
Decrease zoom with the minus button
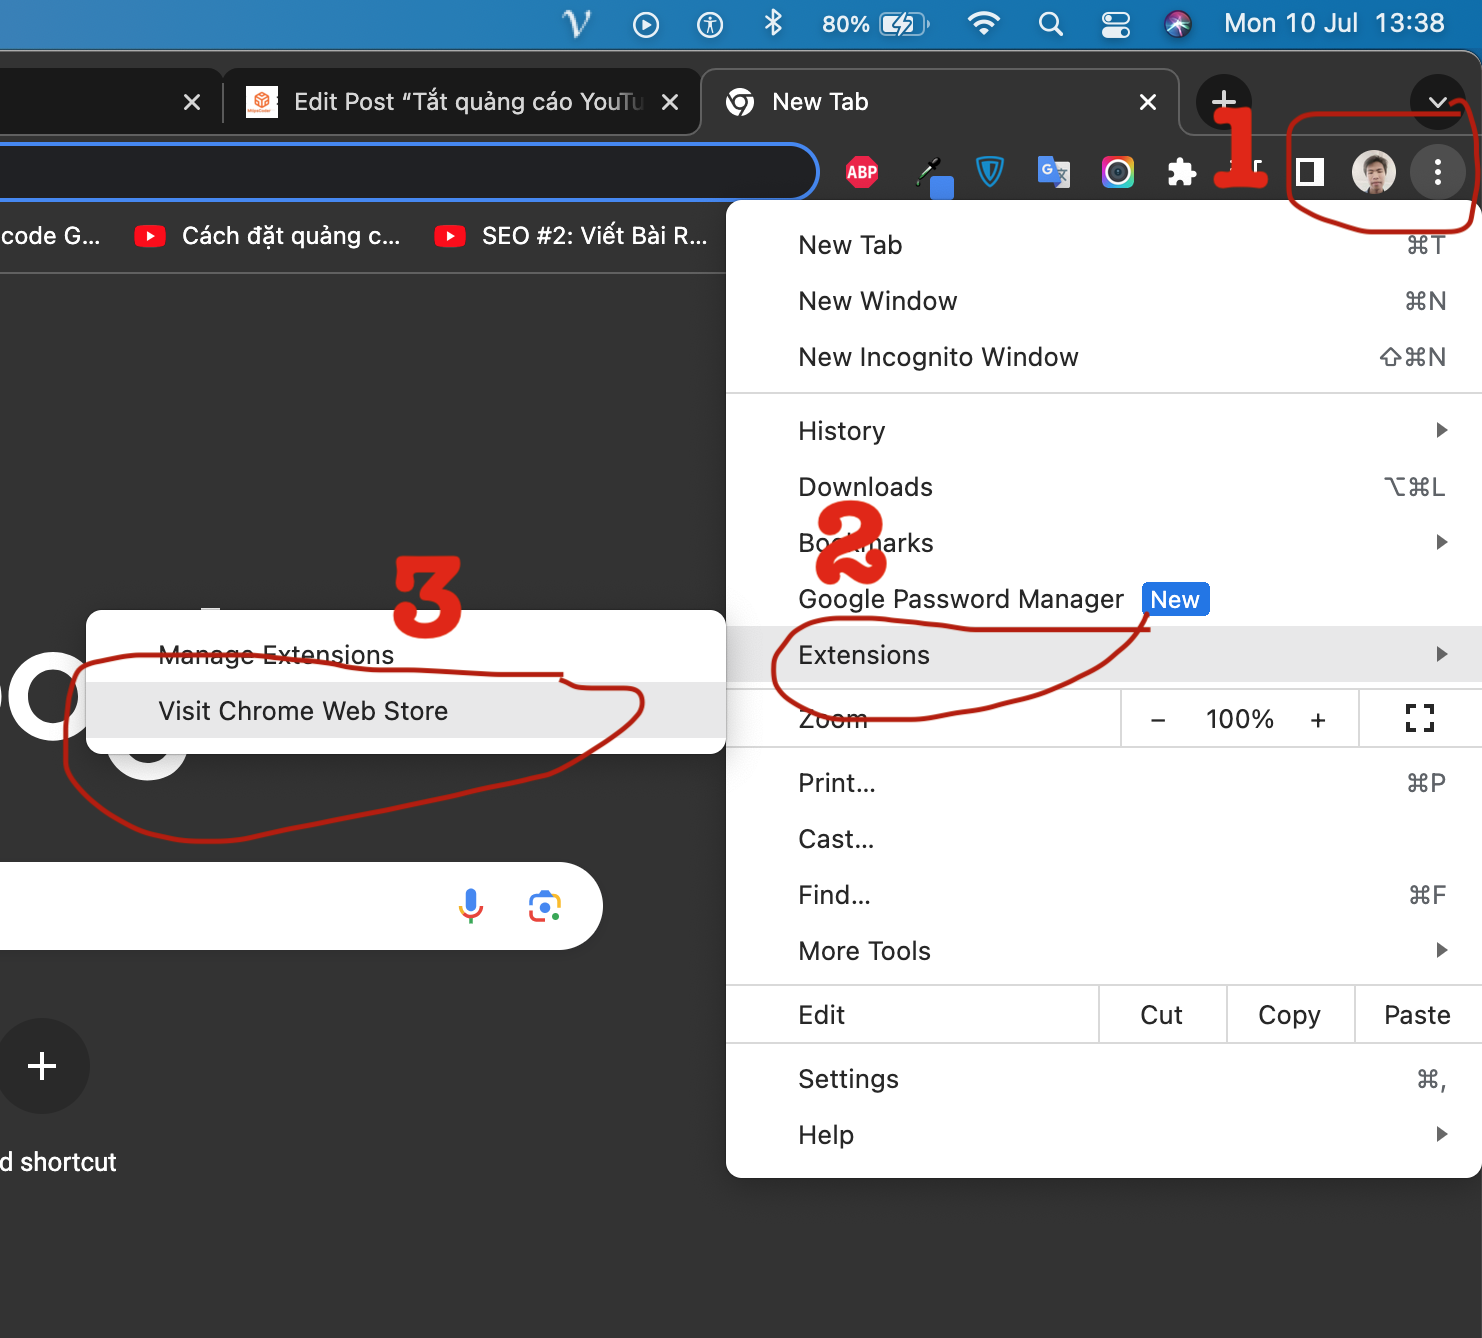tap(1158, 720)
